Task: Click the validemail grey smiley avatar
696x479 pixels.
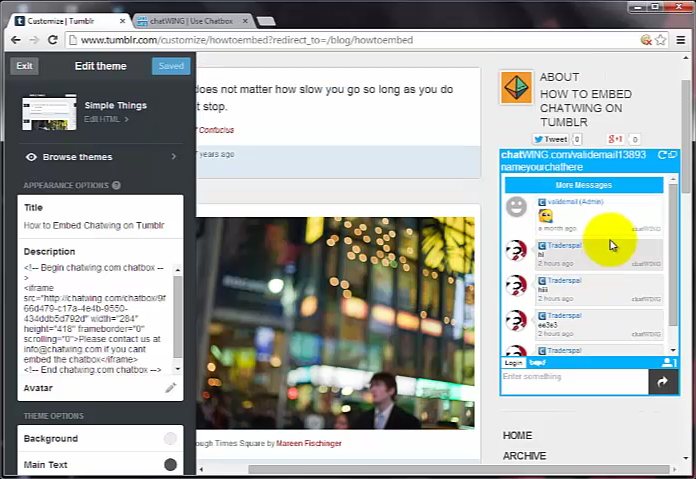Action: tap(517, 207)
